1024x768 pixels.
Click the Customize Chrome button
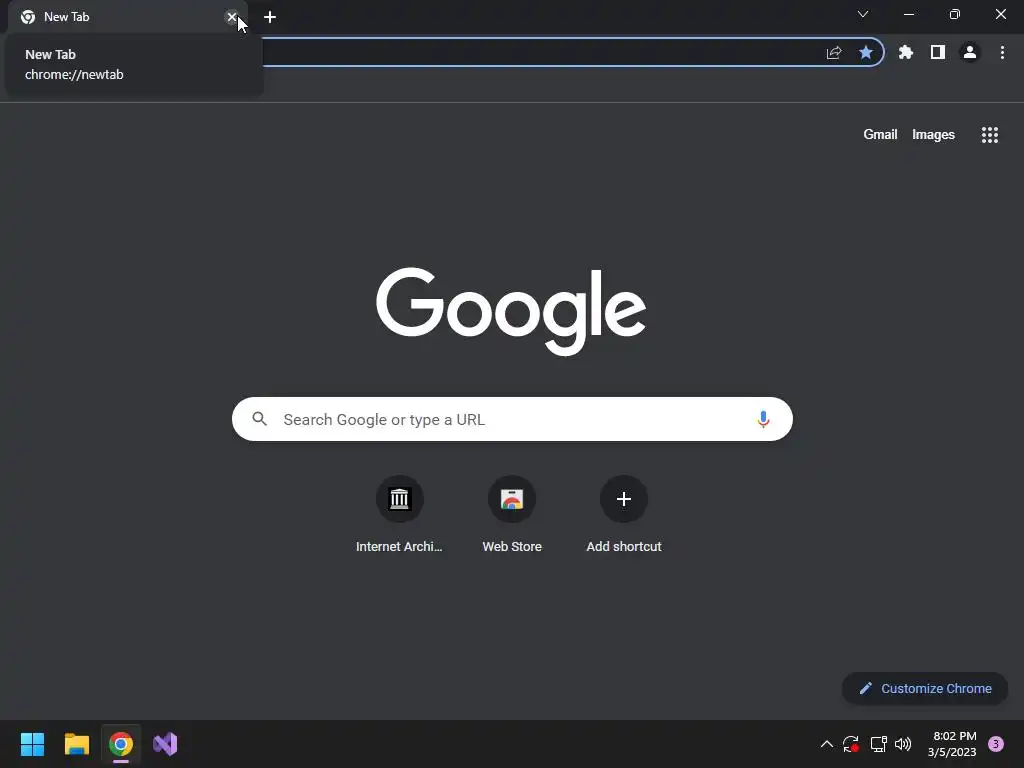(x=925, y=688)
